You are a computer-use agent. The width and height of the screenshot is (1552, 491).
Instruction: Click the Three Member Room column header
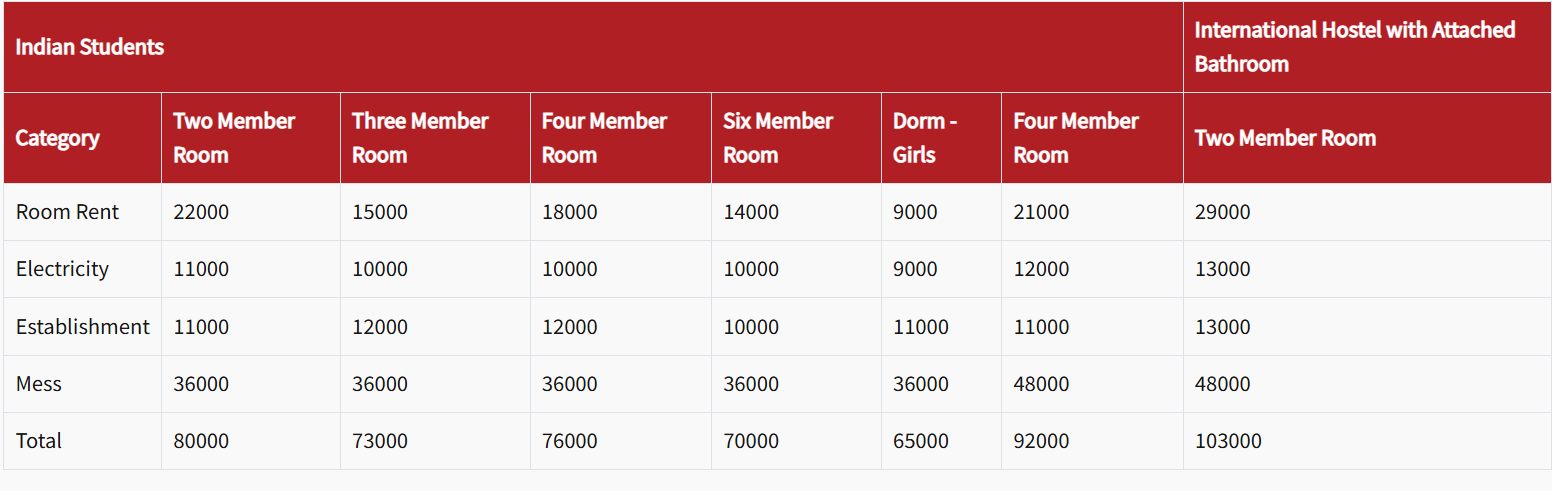420,138
